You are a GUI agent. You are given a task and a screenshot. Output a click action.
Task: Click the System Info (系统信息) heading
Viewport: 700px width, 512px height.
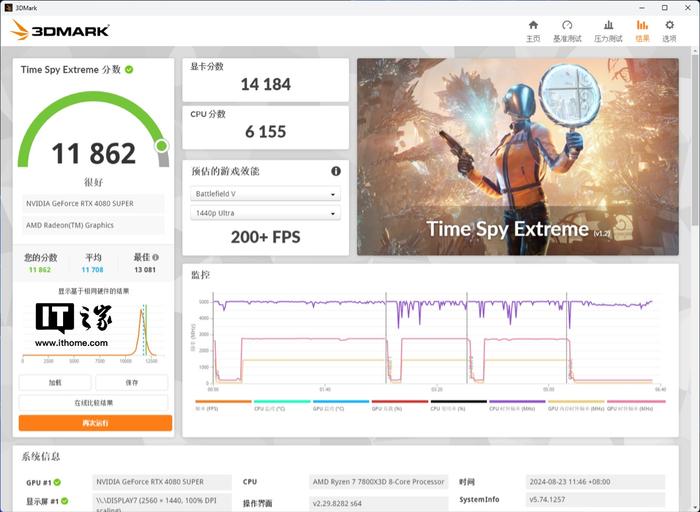click(x=41, y=457)
